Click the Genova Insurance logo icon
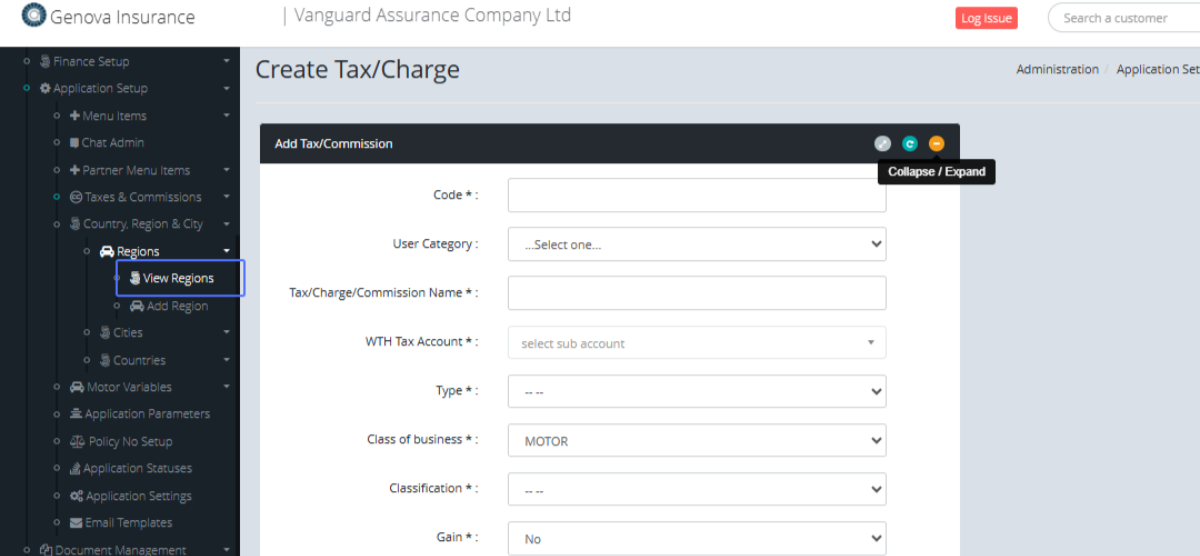Screen dimensions: 1200x556 34,16
